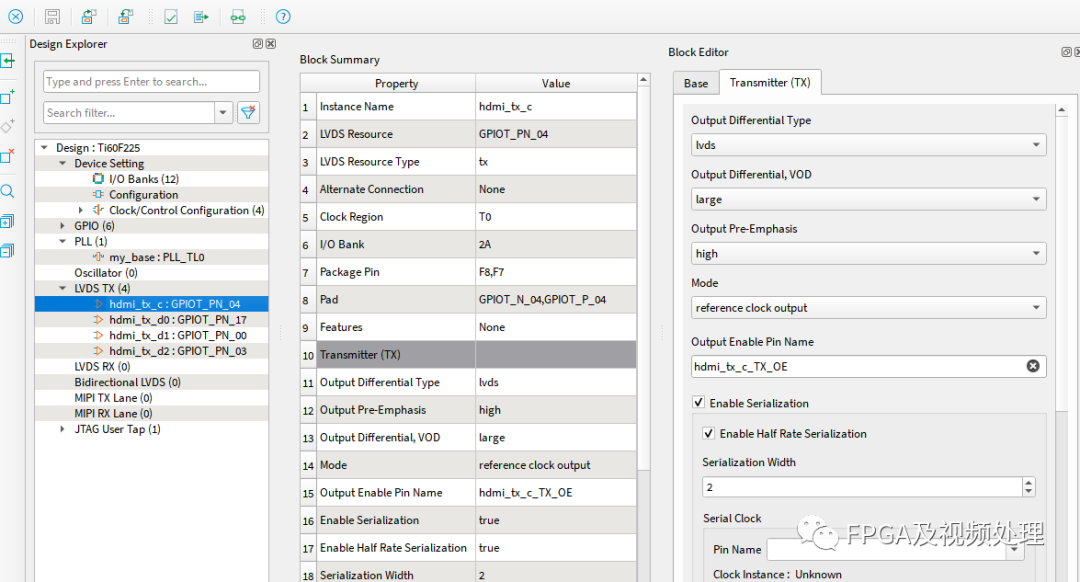Click the Collapse All sidebar icon
Viewport: 1080px width, 582px height.
pos(8,251)
